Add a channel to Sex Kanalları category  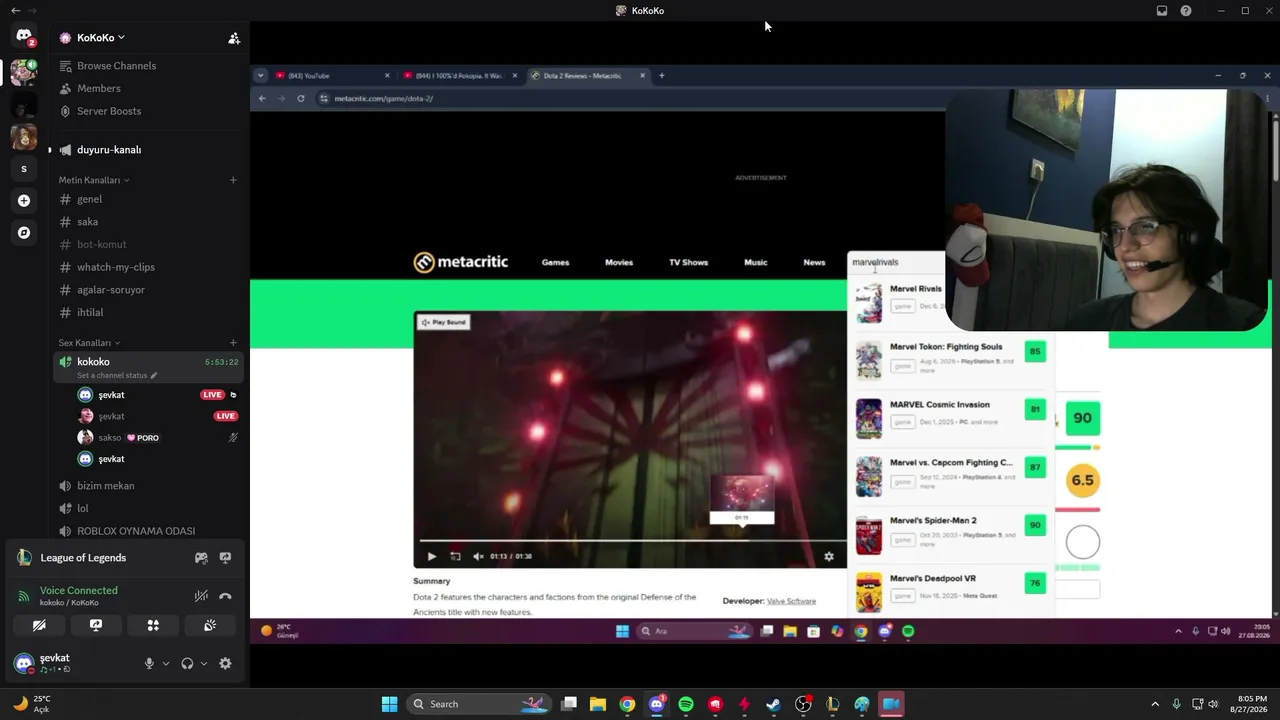[x=233, y=343]
